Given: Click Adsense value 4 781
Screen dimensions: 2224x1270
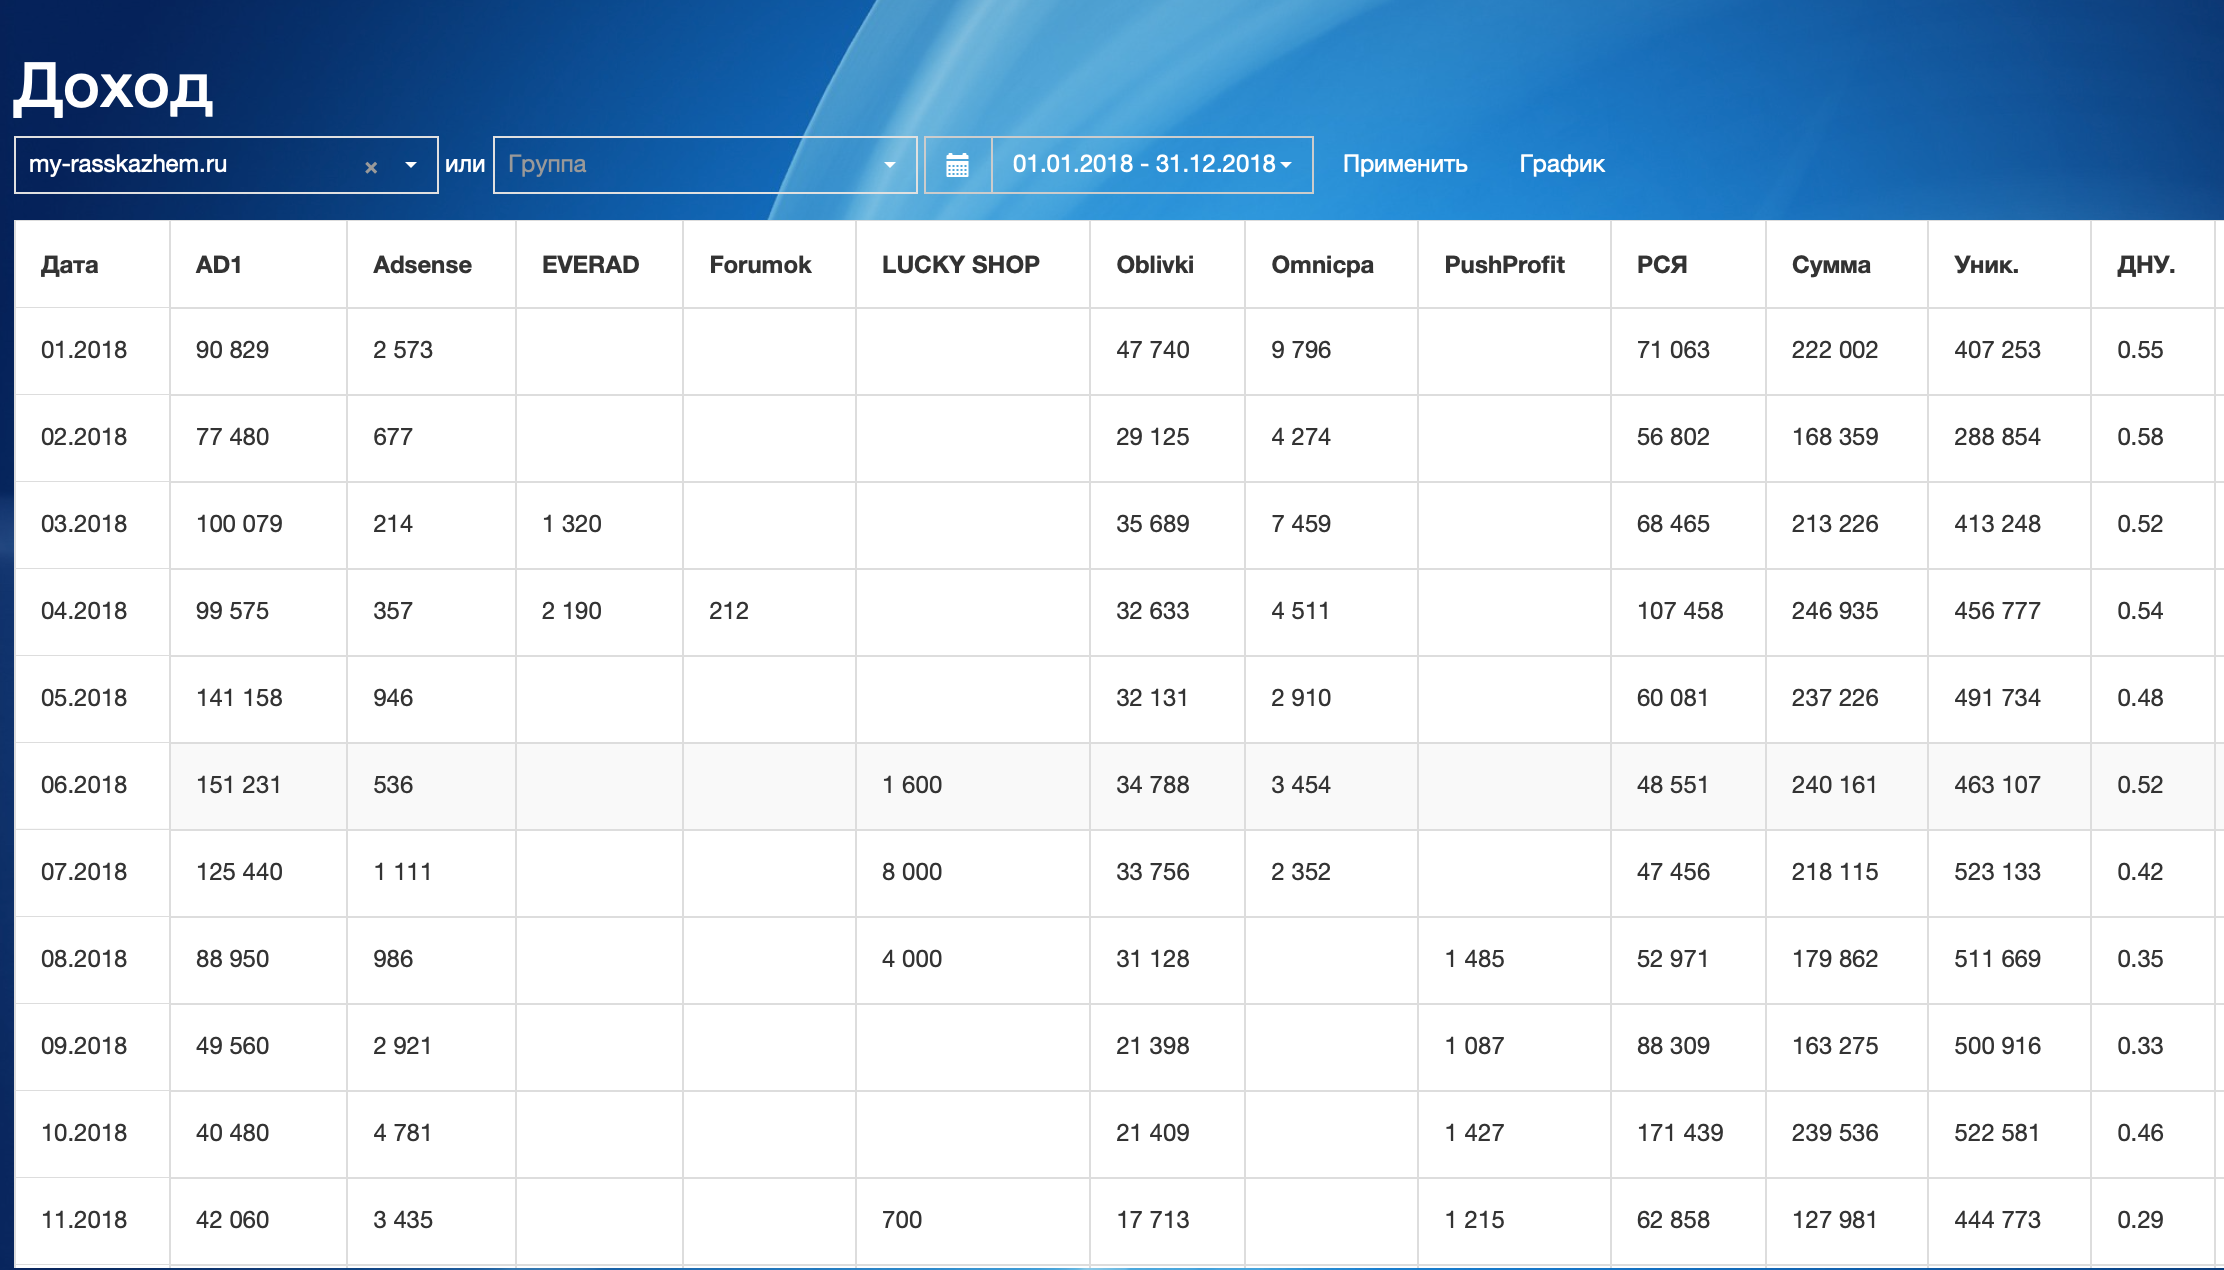Looking at the screenshot, I should pyautogui.click(x=403, y=1133).
